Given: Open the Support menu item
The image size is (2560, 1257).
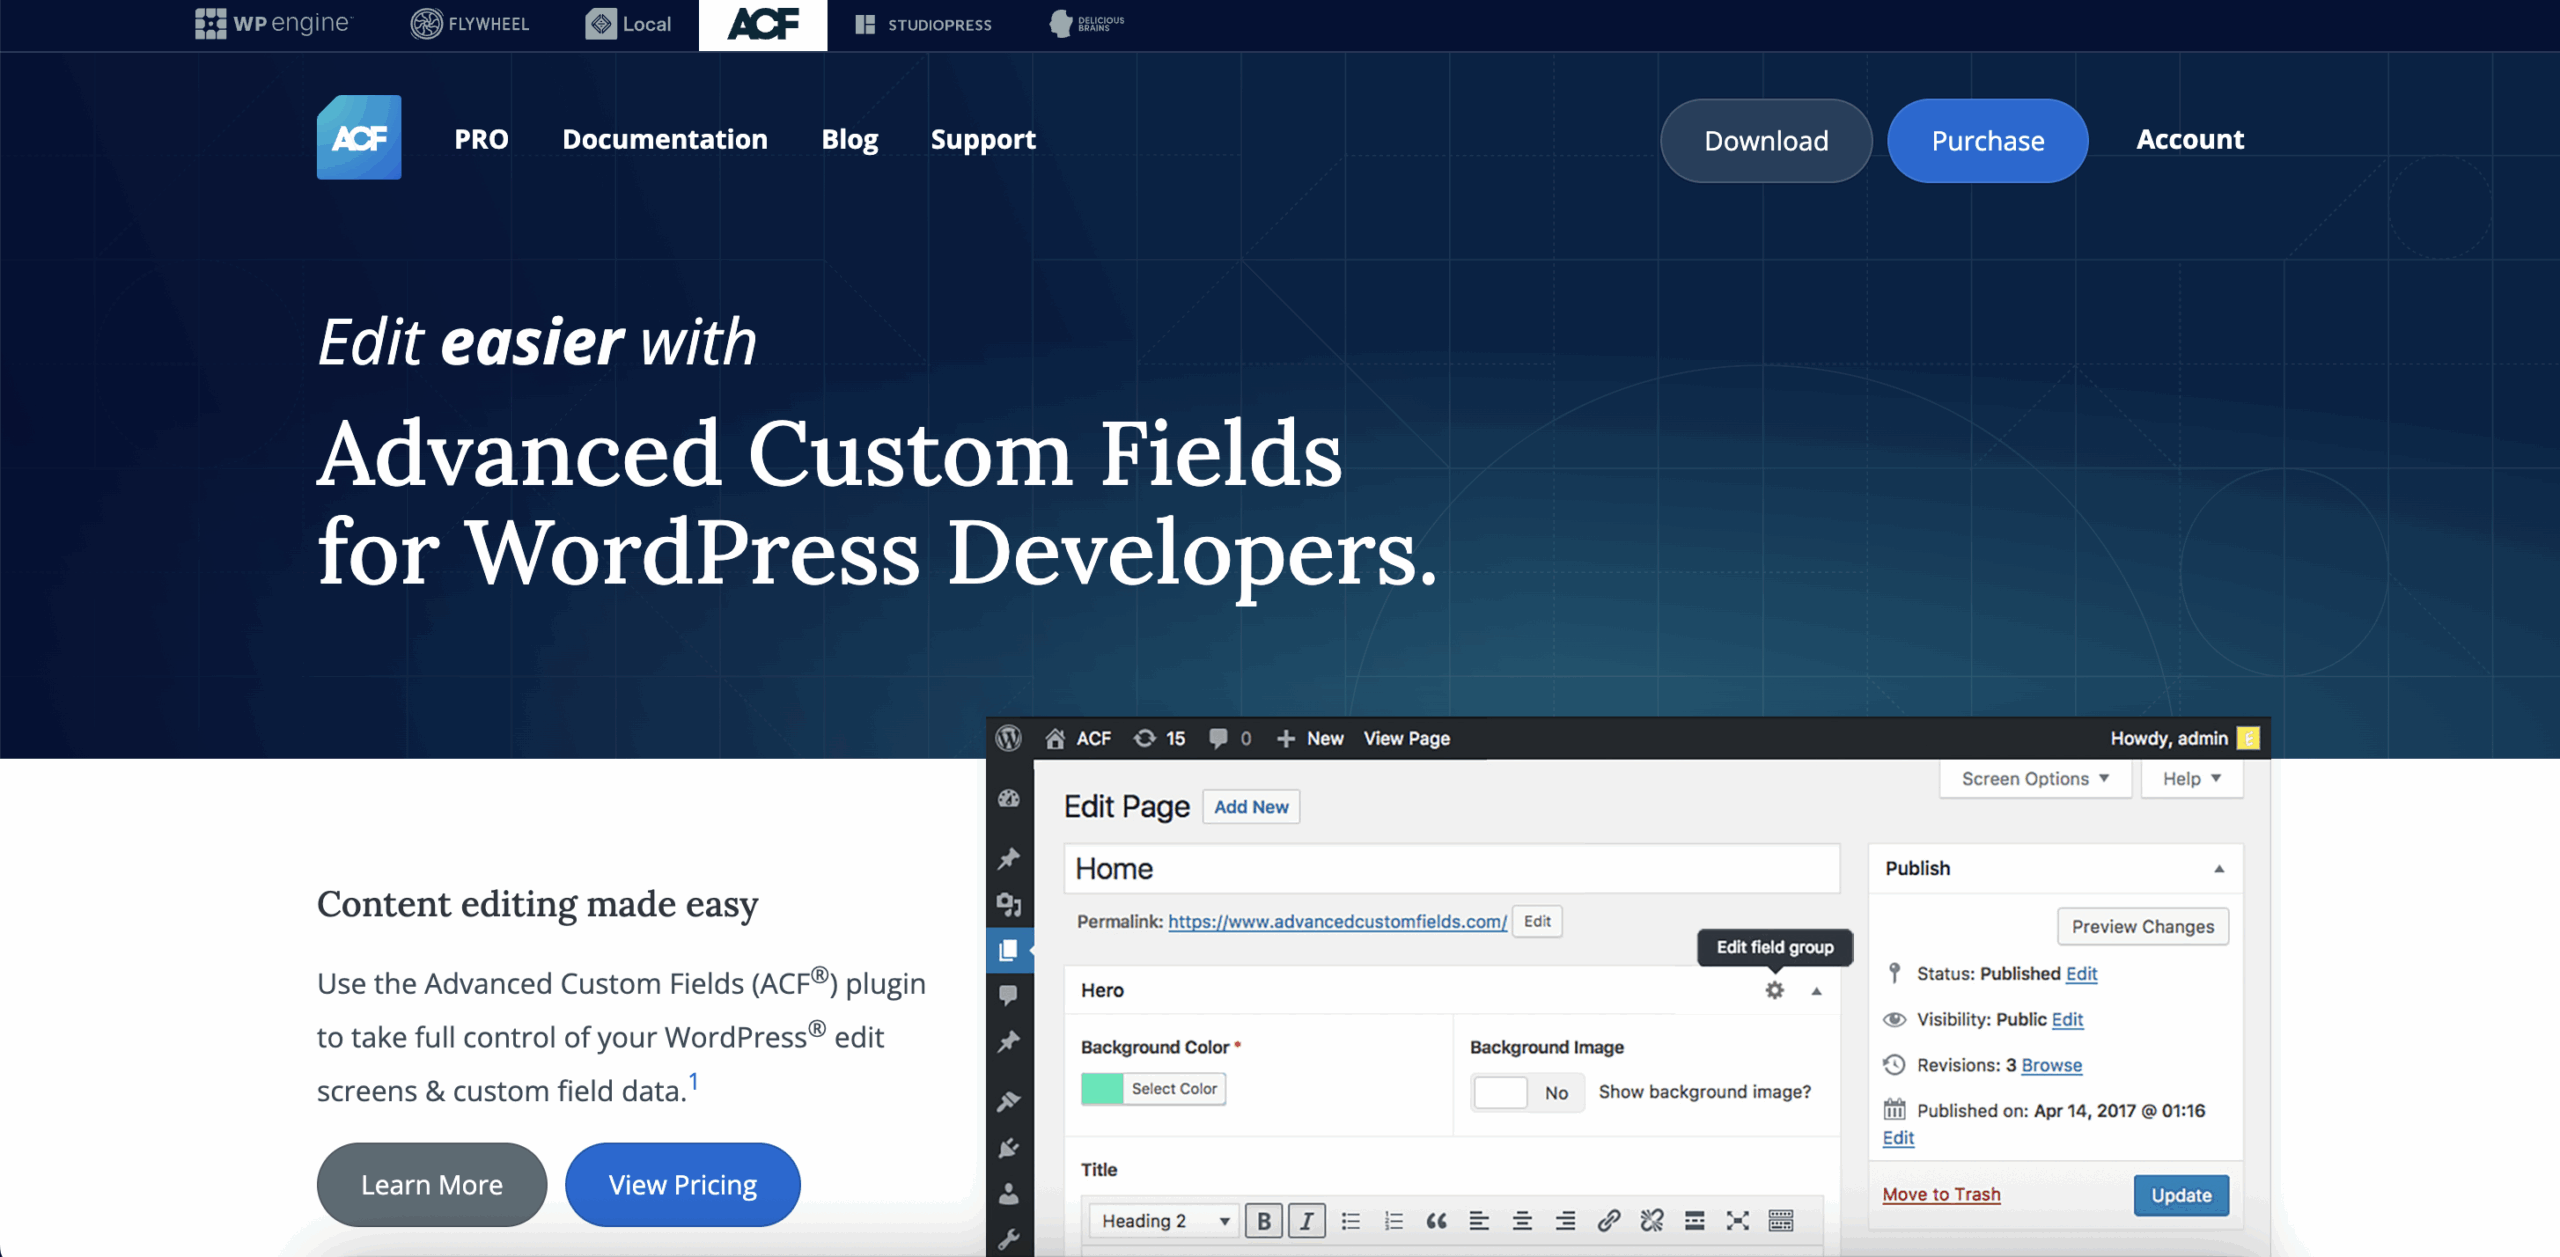Looking at the screenshot, I should (983, 139).
